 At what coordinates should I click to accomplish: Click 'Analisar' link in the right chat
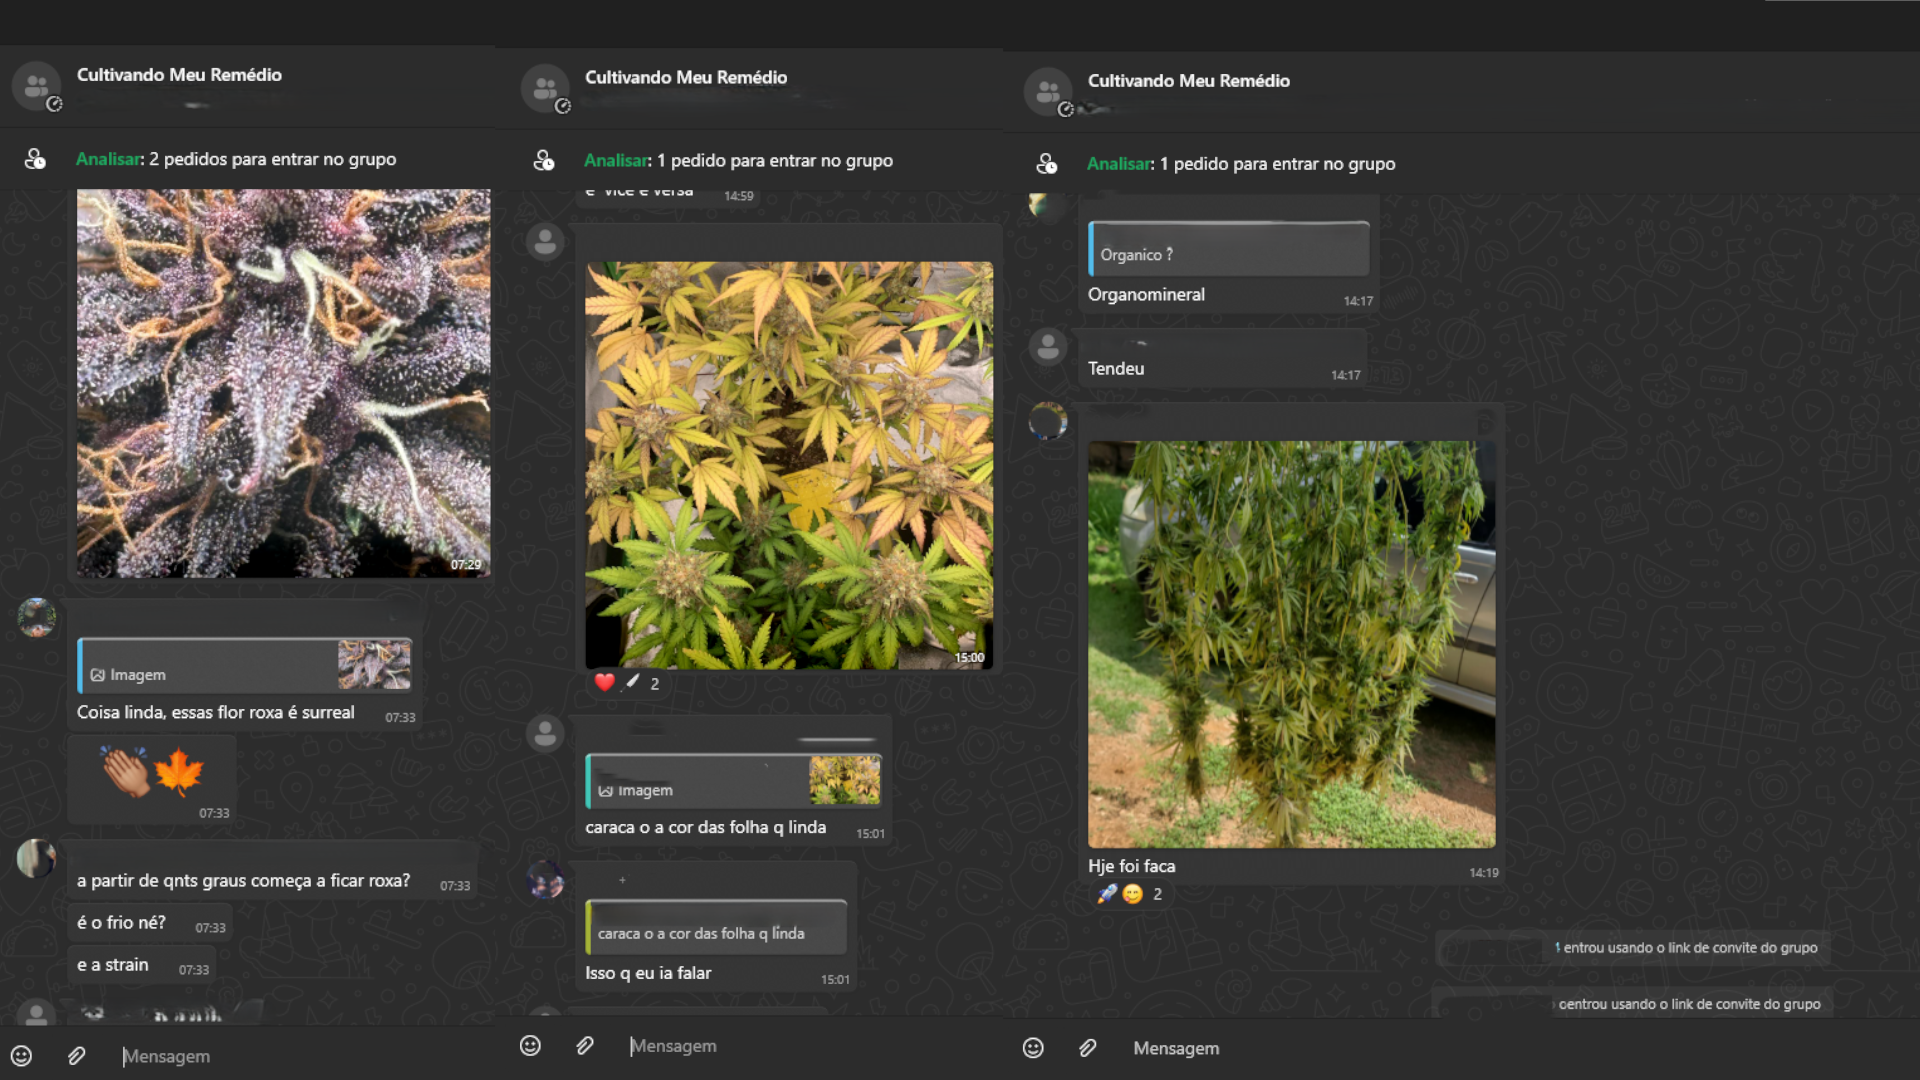1119,164
